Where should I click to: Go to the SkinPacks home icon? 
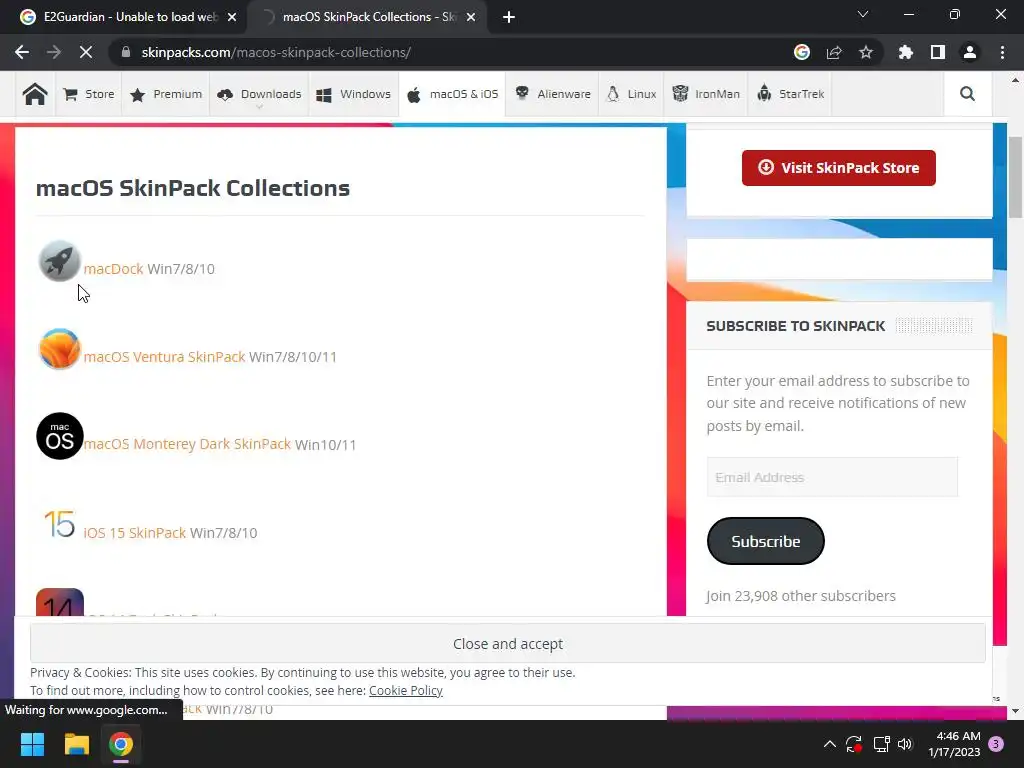[35, 94]
